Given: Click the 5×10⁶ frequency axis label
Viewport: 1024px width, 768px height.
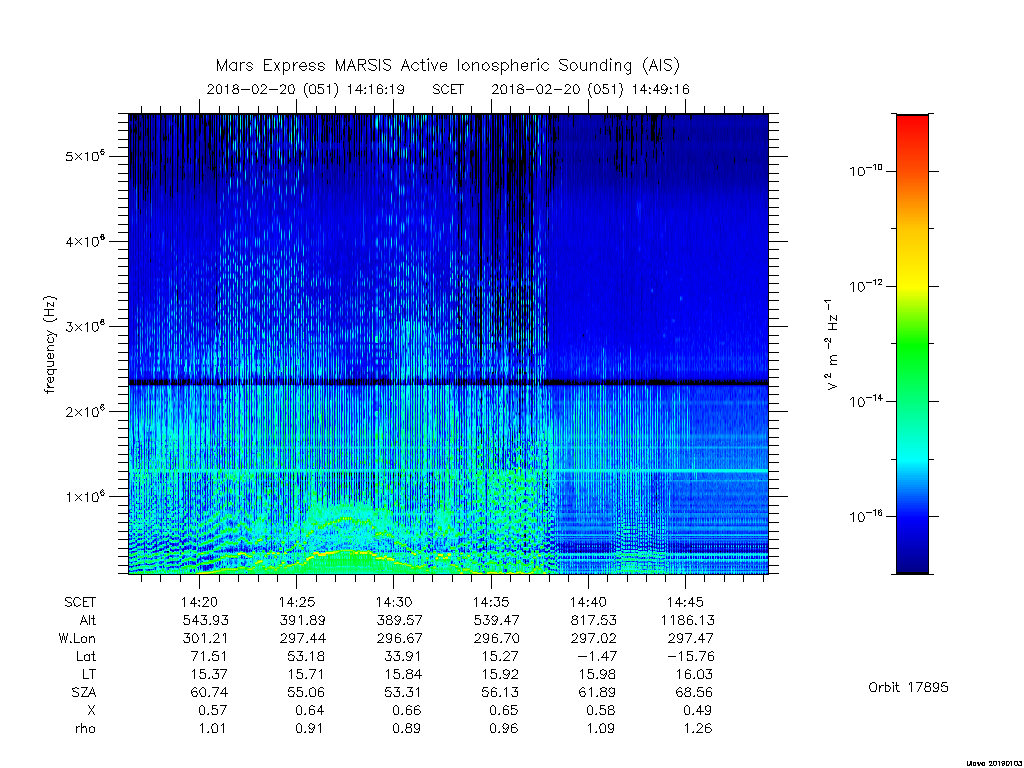Looking at the screenshot, I should [x=85, y=157].
